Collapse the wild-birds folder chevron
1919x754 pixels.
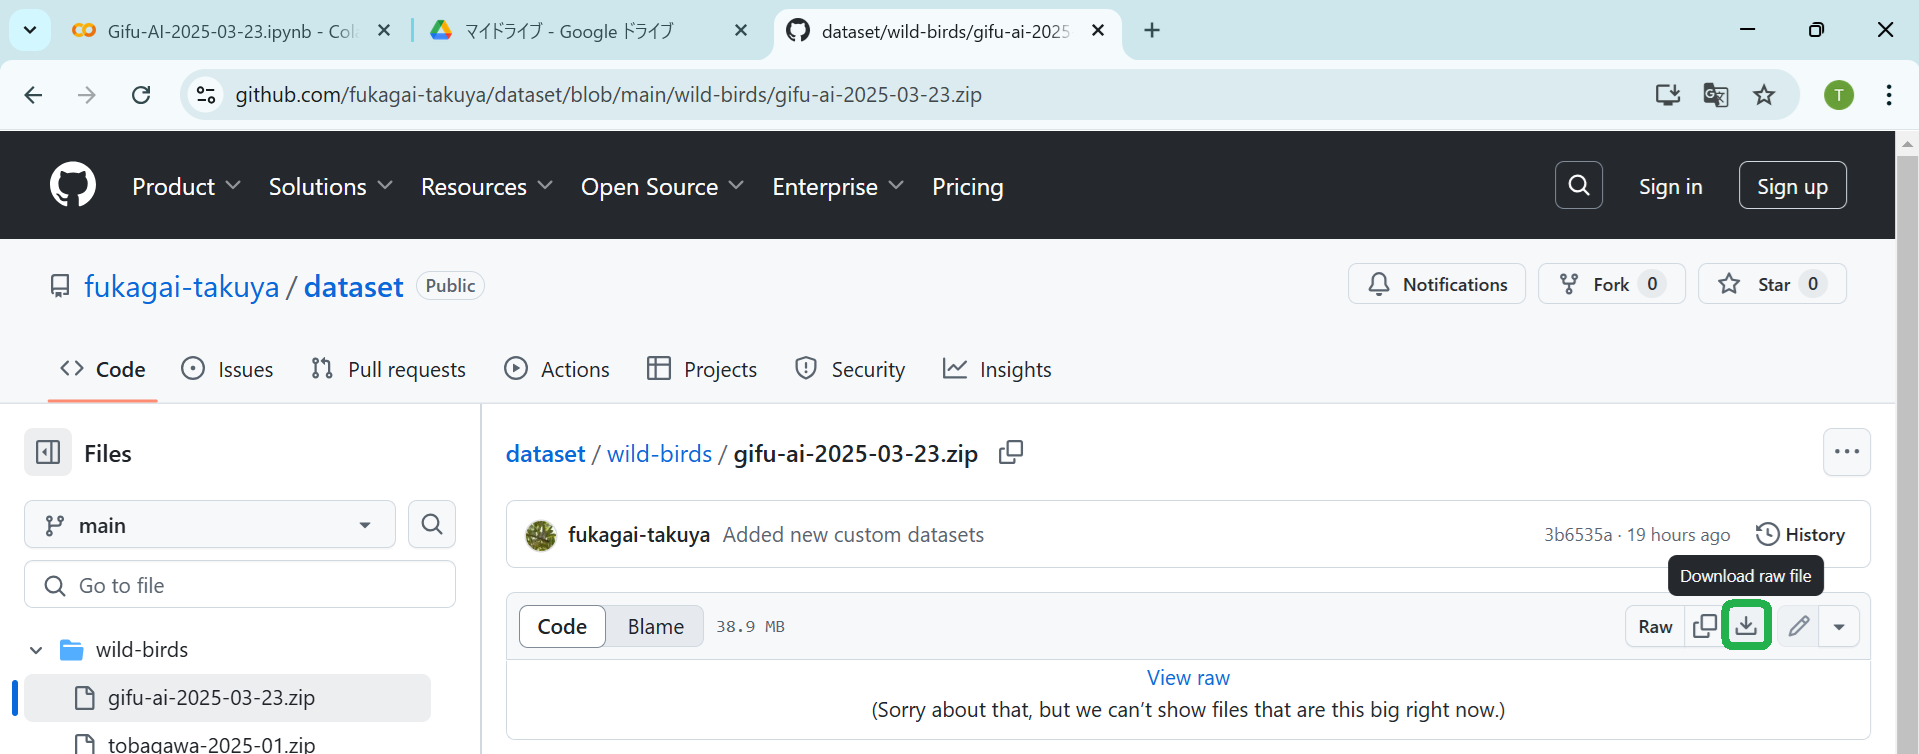[36, 650]
